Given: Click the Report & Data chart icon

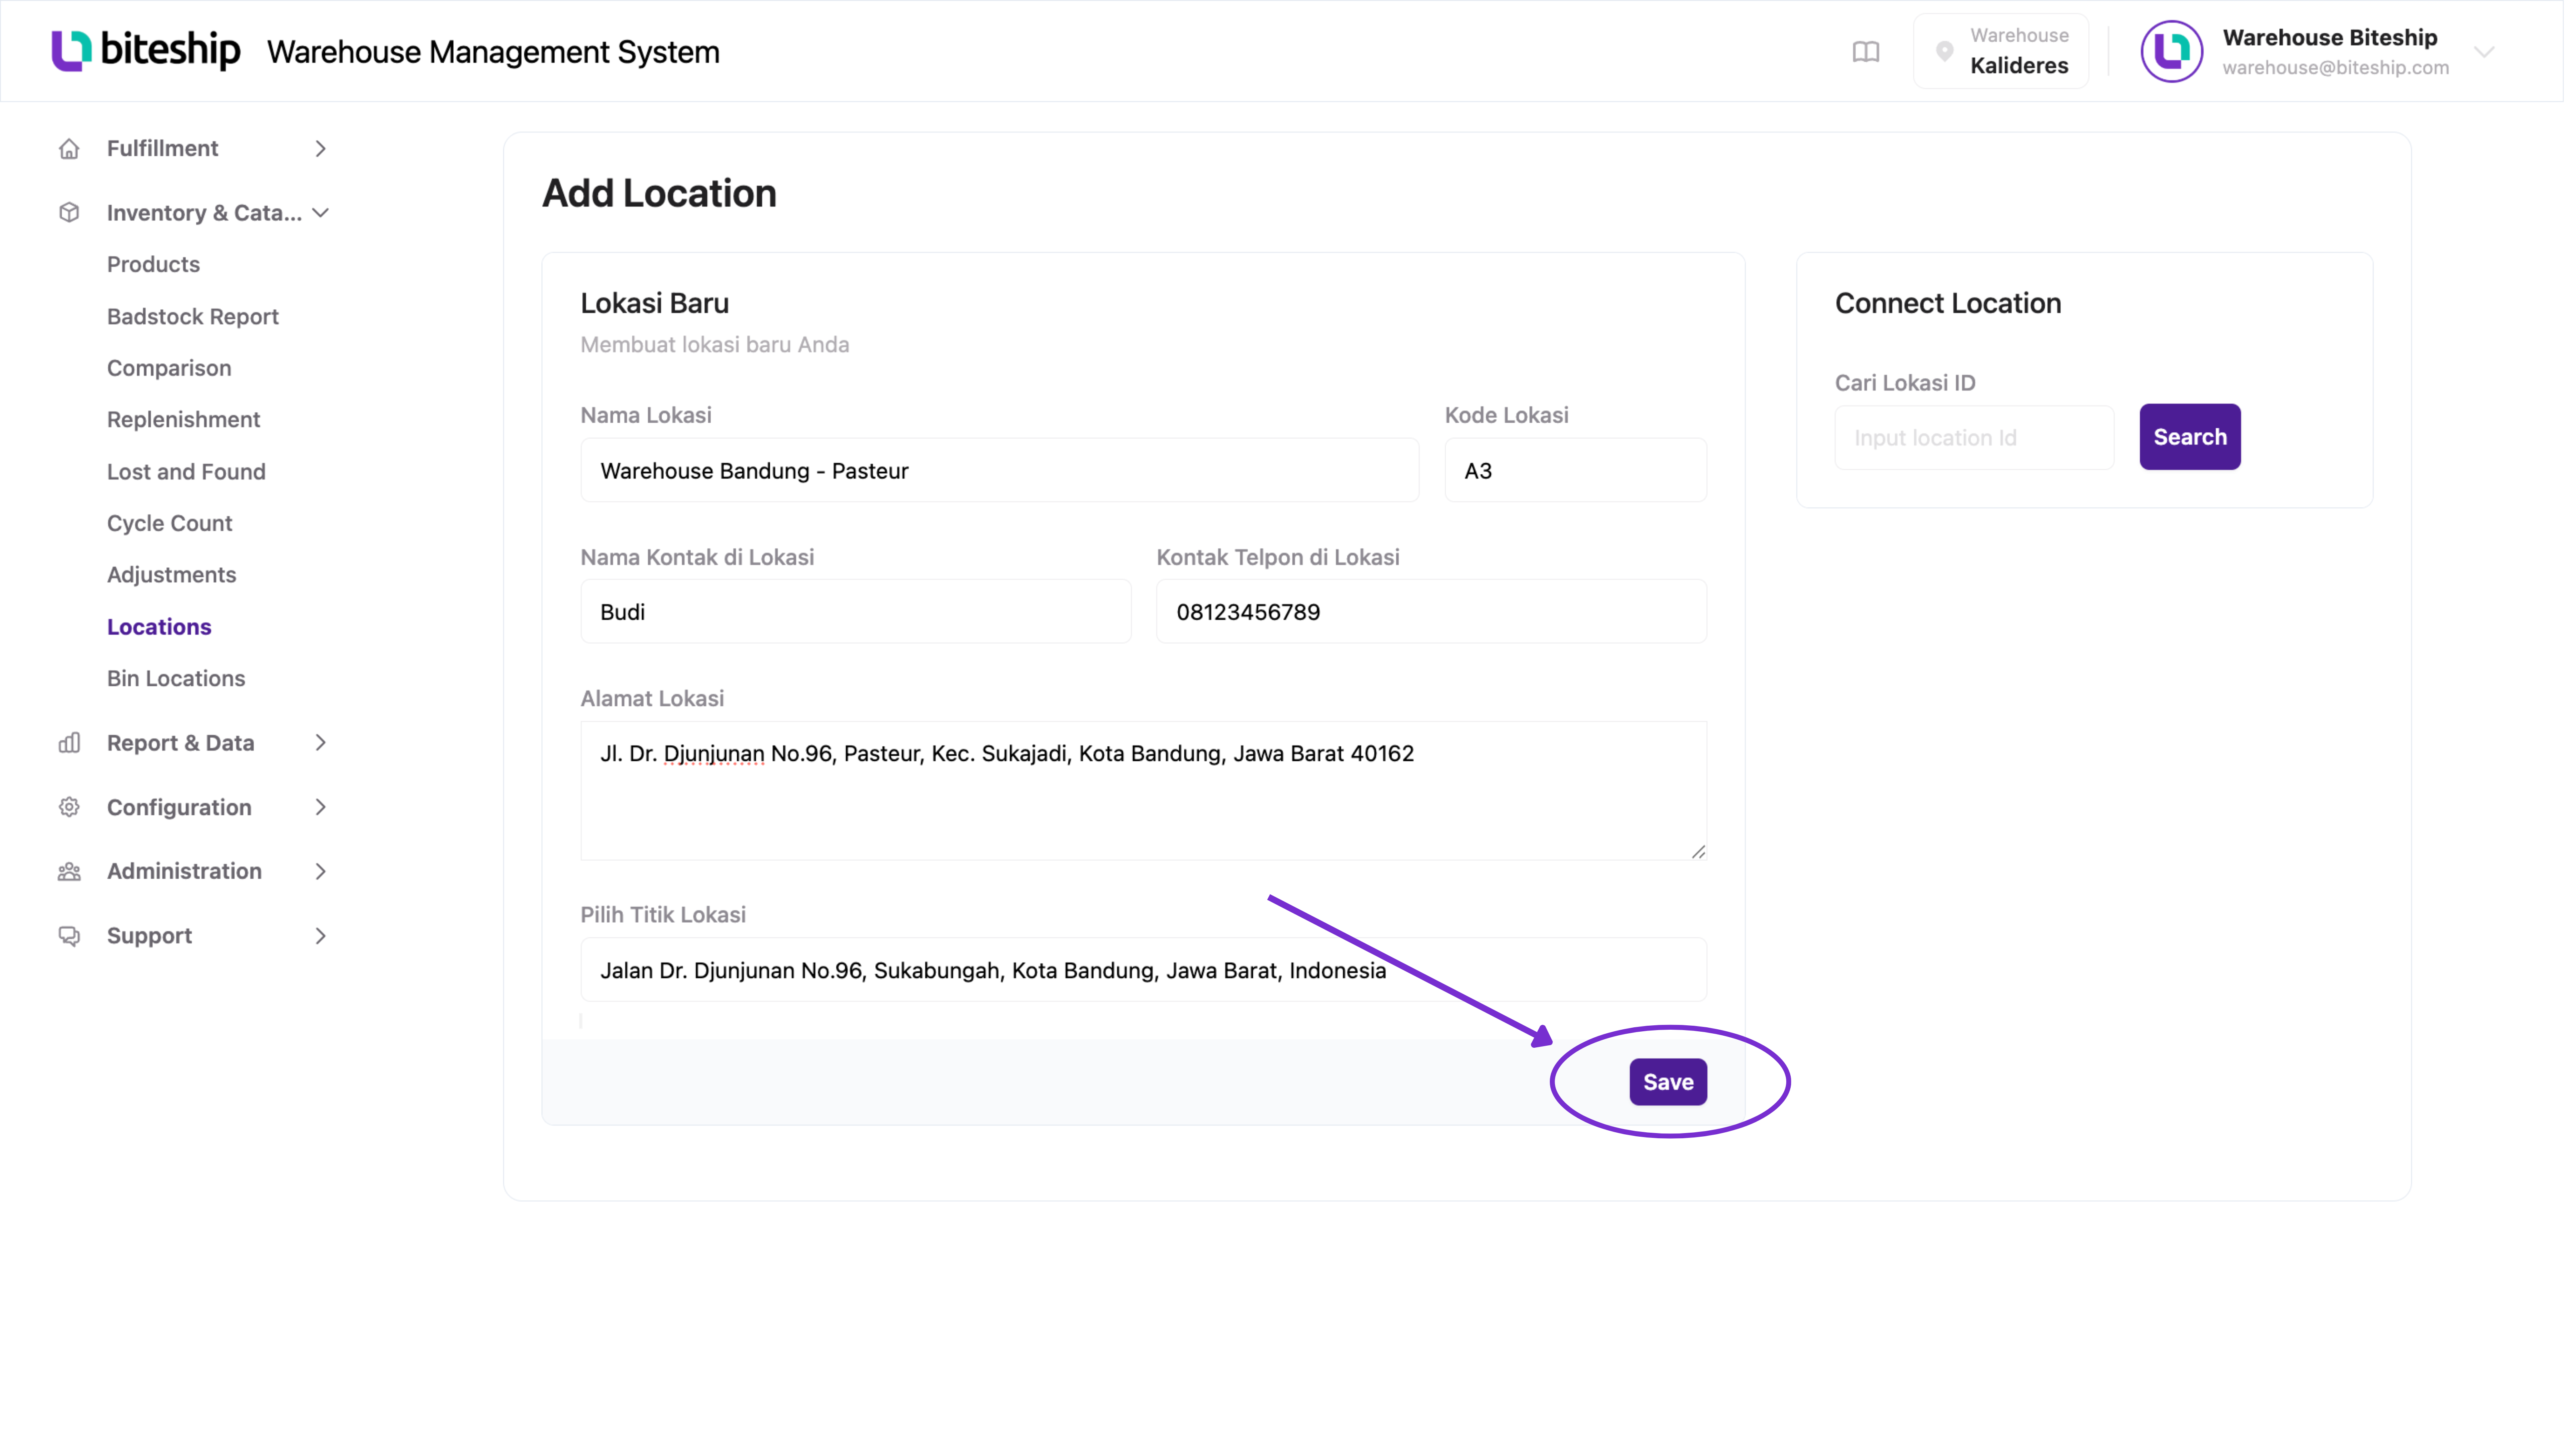Looking at the screenshot, I should (69, 743).
